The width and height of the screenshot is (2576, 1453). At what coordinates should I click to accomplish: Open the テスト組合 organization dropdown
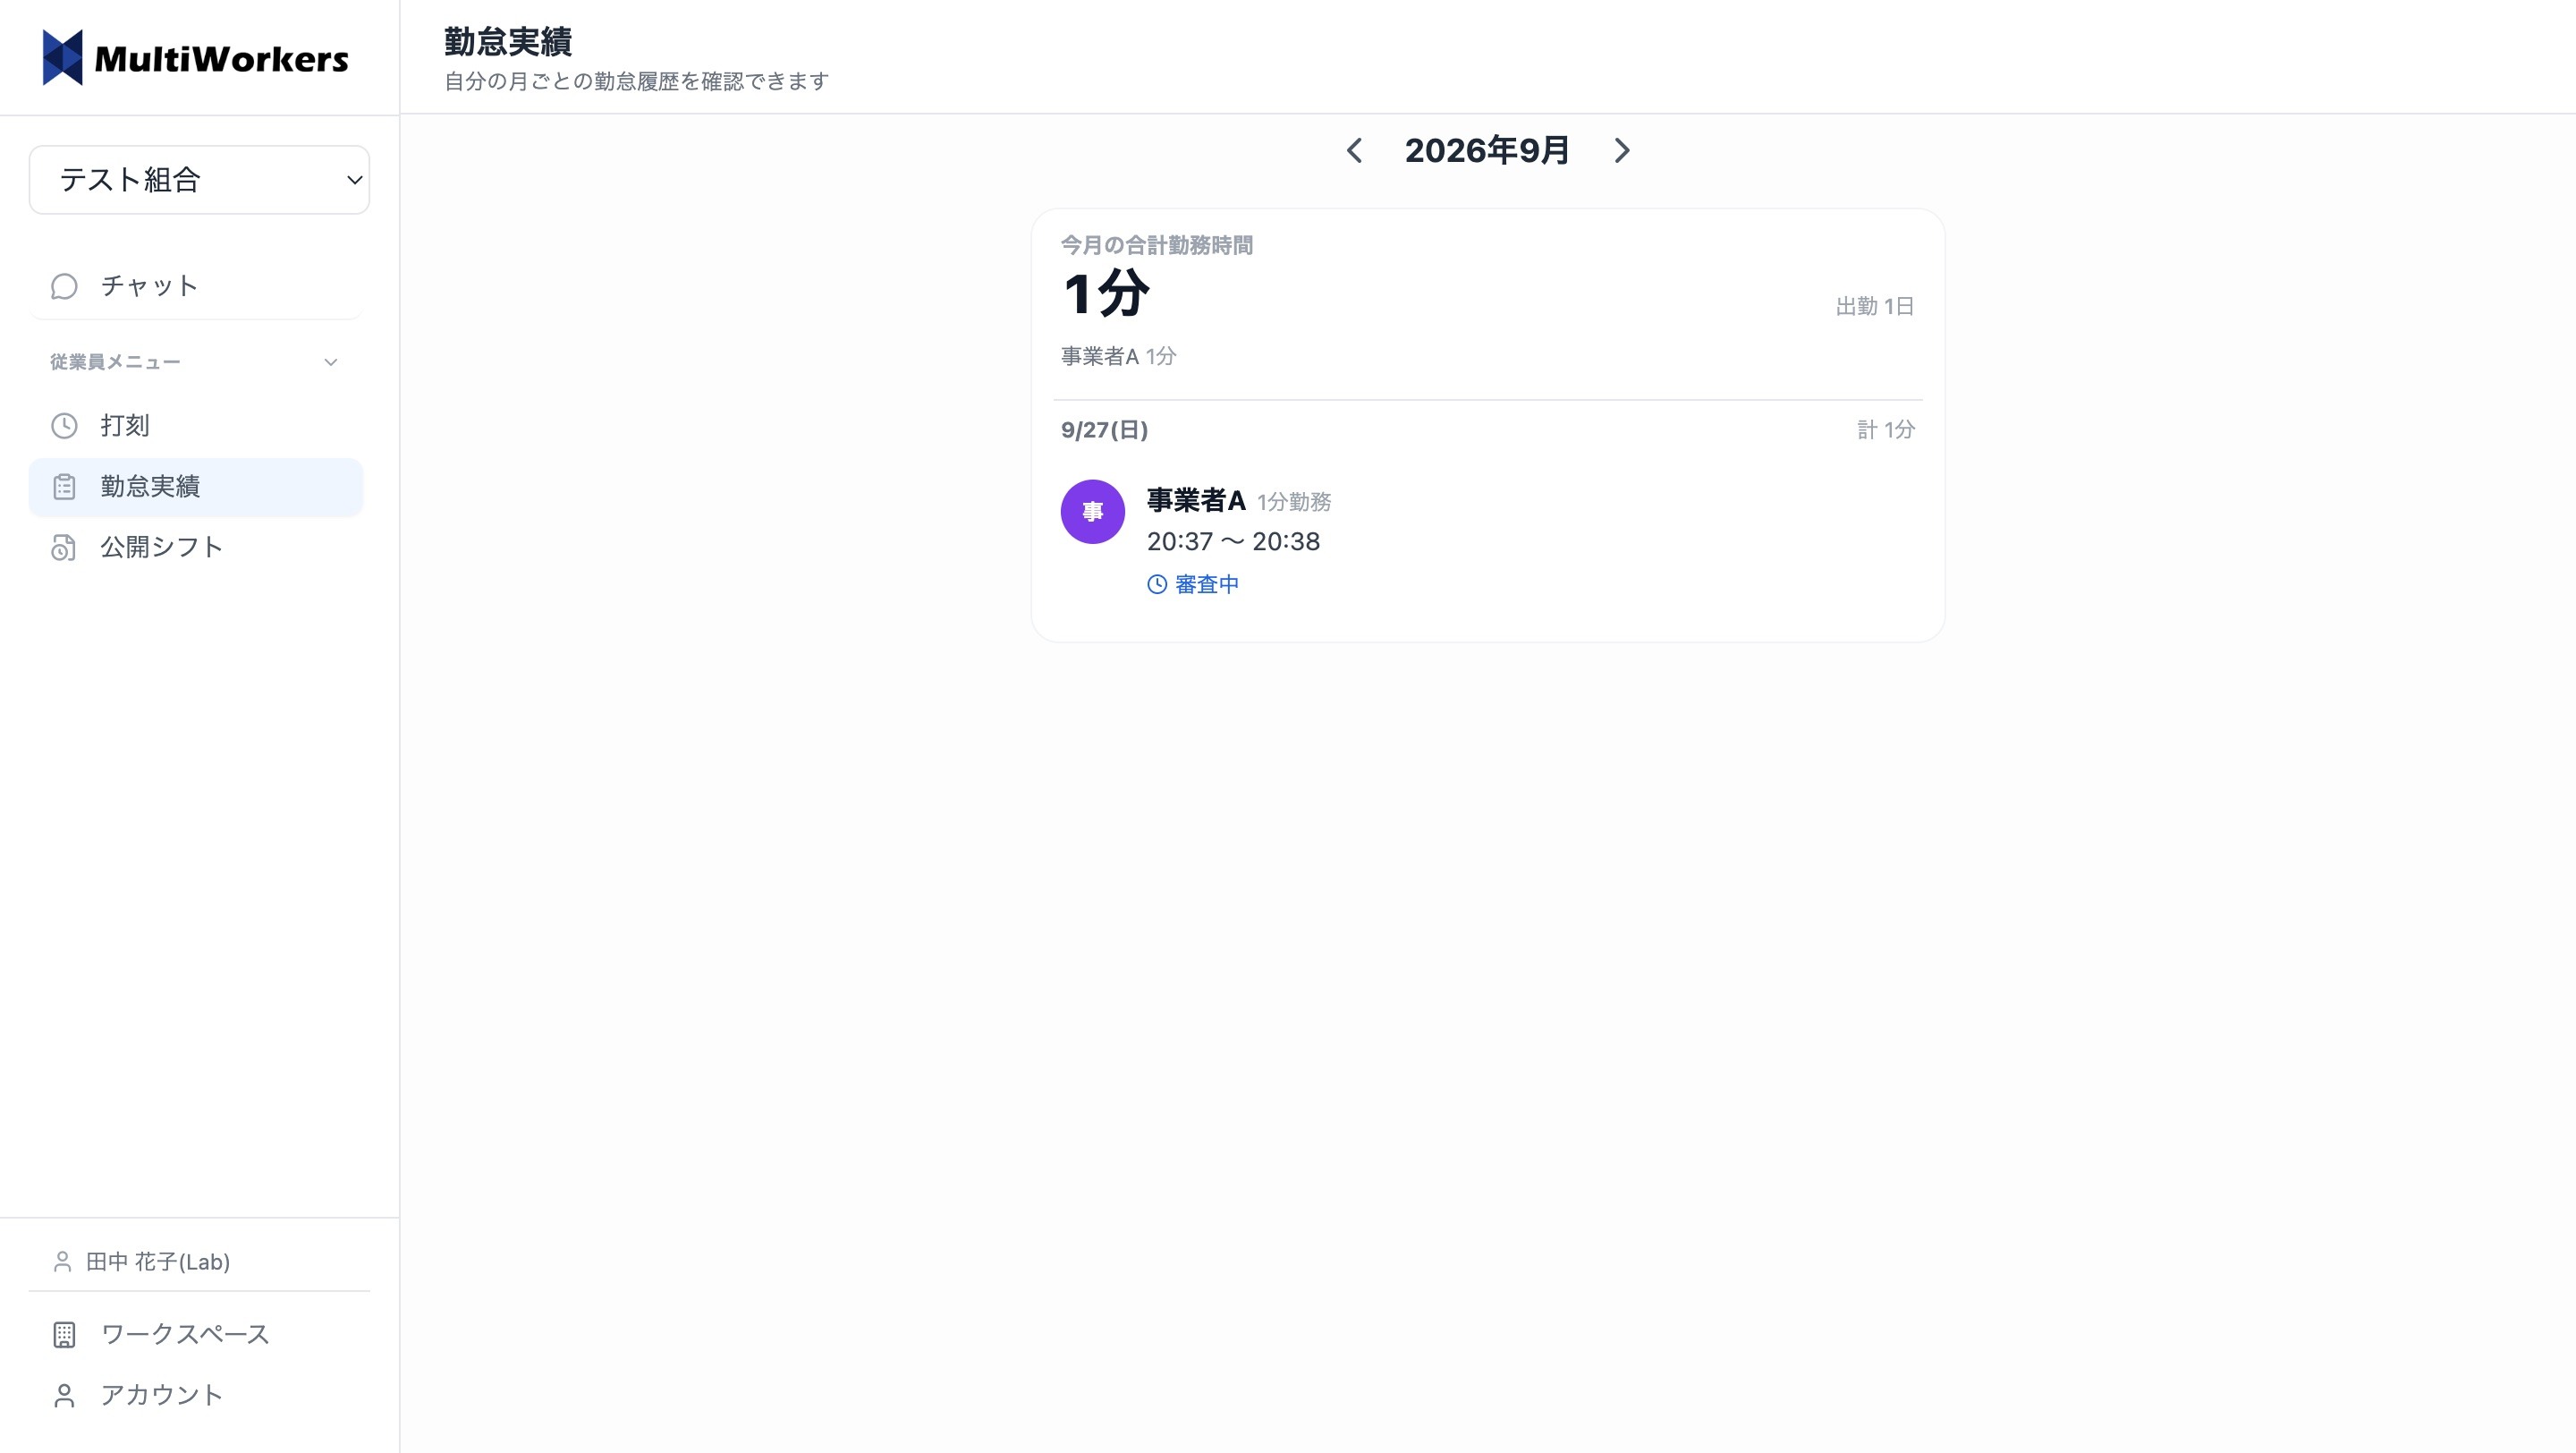(199, 180)
